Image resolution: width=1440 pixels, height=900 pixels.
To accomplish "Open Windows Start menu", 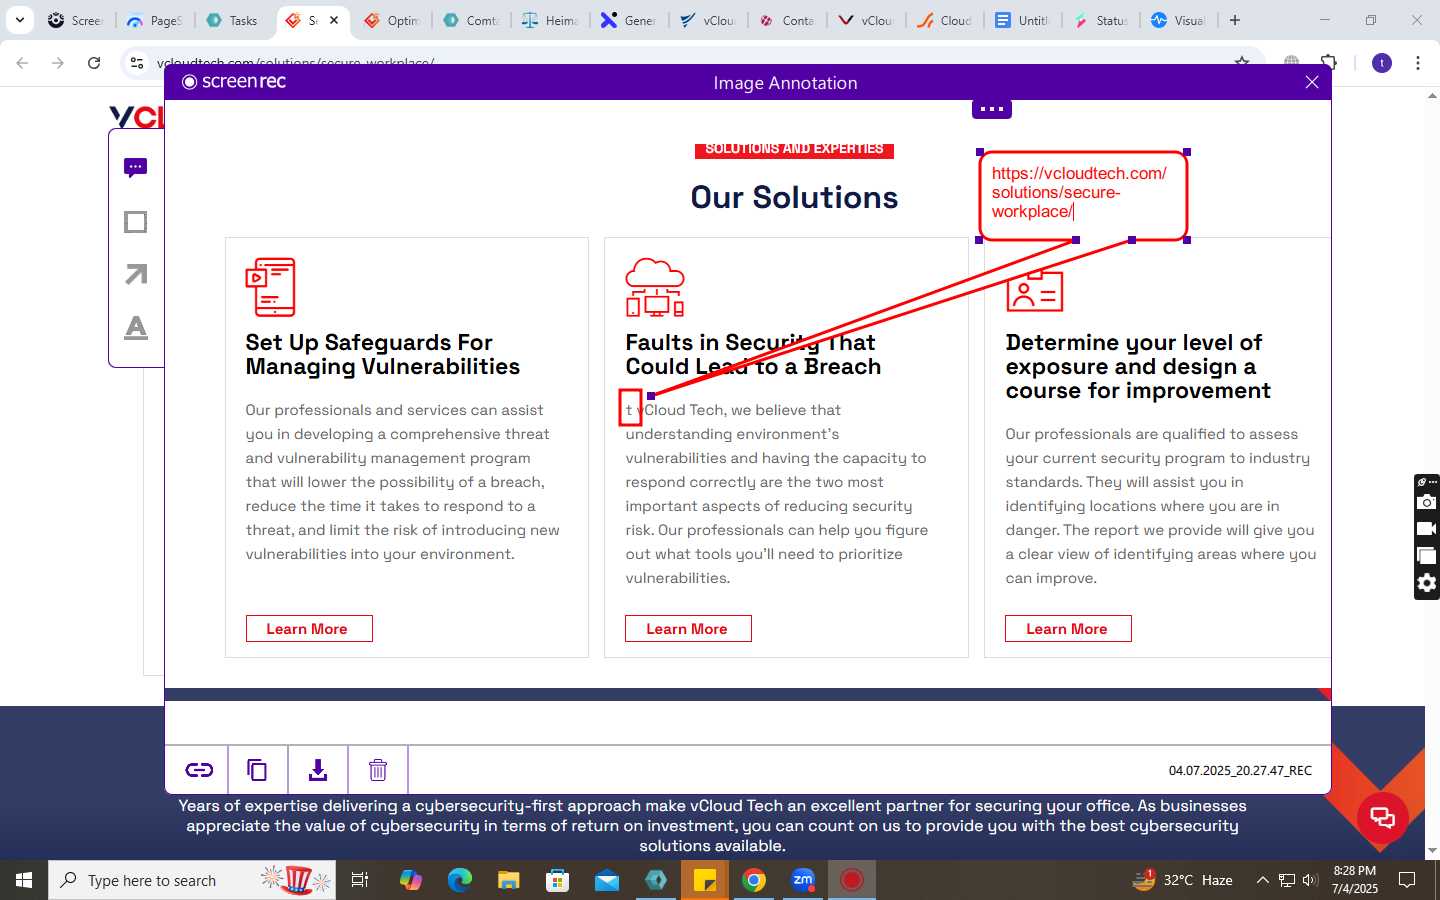I will tap(24, 880).
